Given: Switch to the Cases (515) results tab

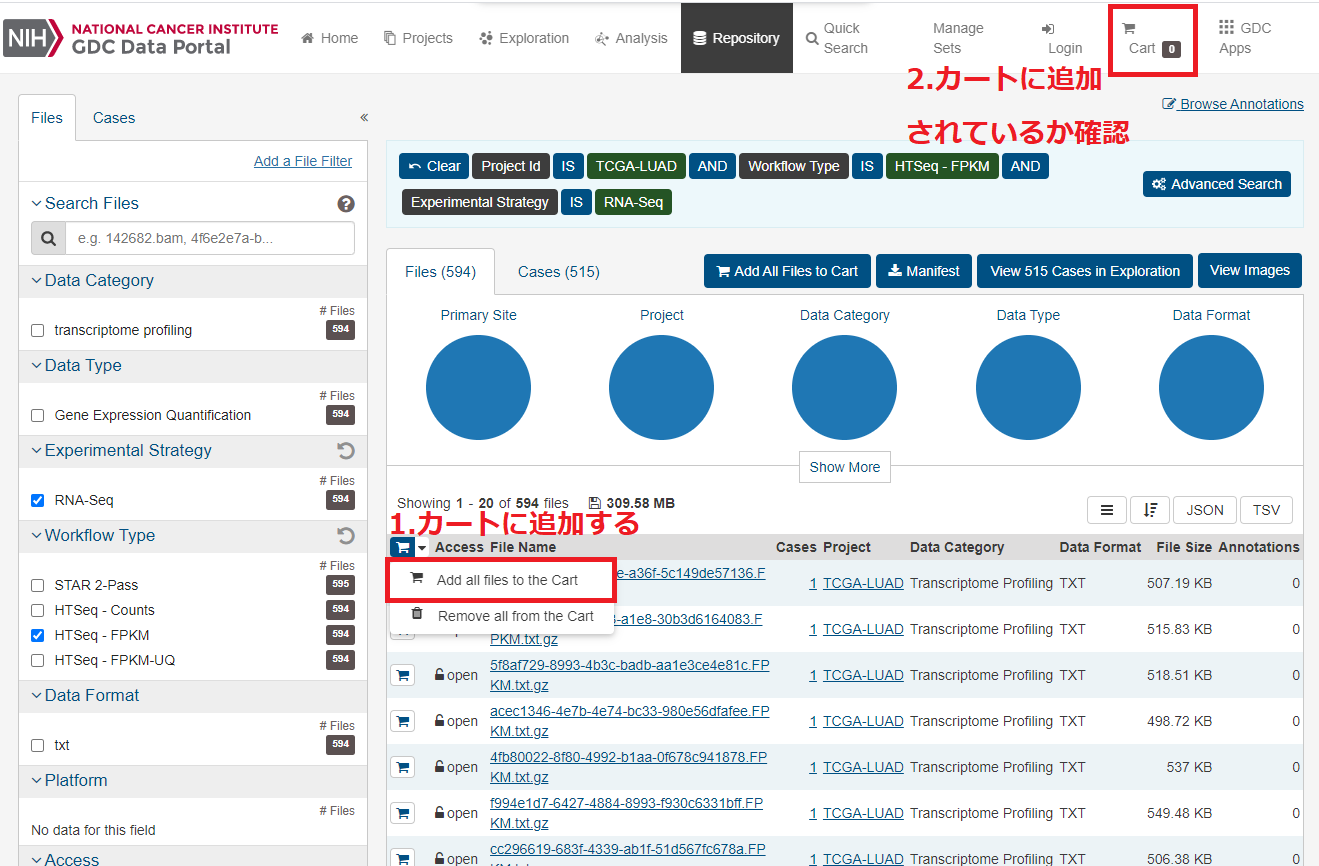Looking at the screenshot, I should pyautogui.click(x=559, y=271).
